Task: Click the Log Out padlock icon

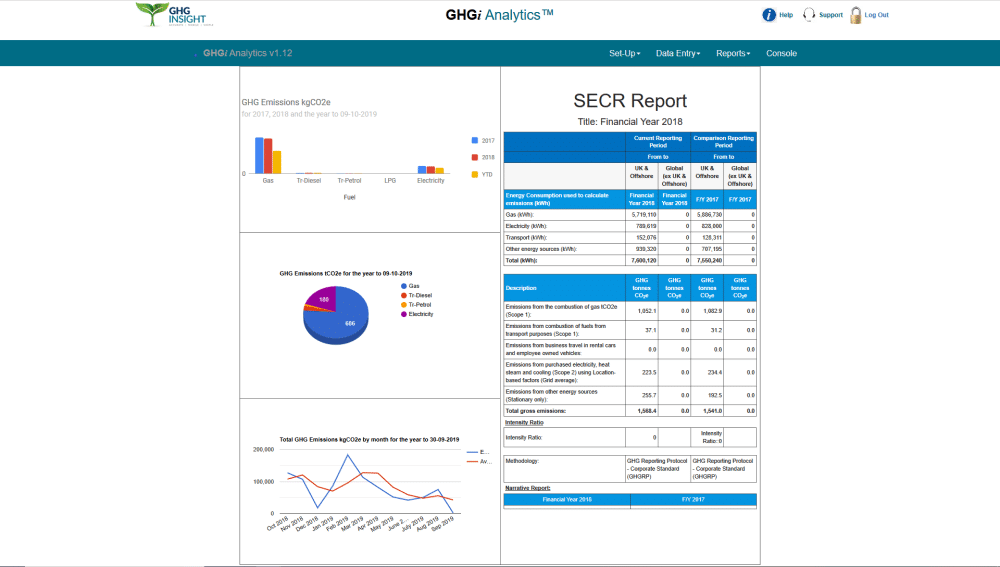Action: pos(856,15)
